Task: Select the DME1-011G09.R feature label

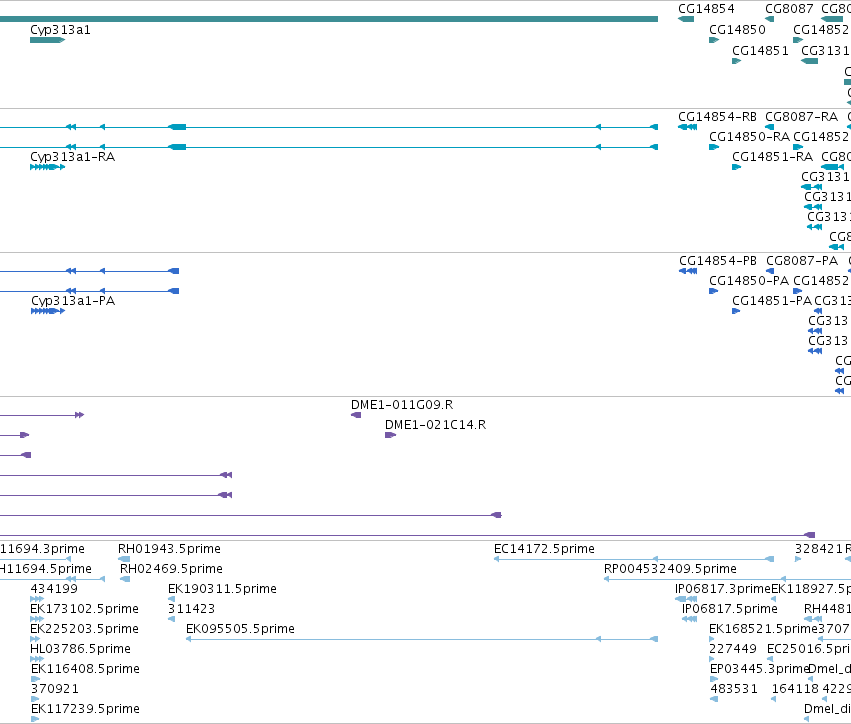Action: pyautogui.click(x=402, y=405)
